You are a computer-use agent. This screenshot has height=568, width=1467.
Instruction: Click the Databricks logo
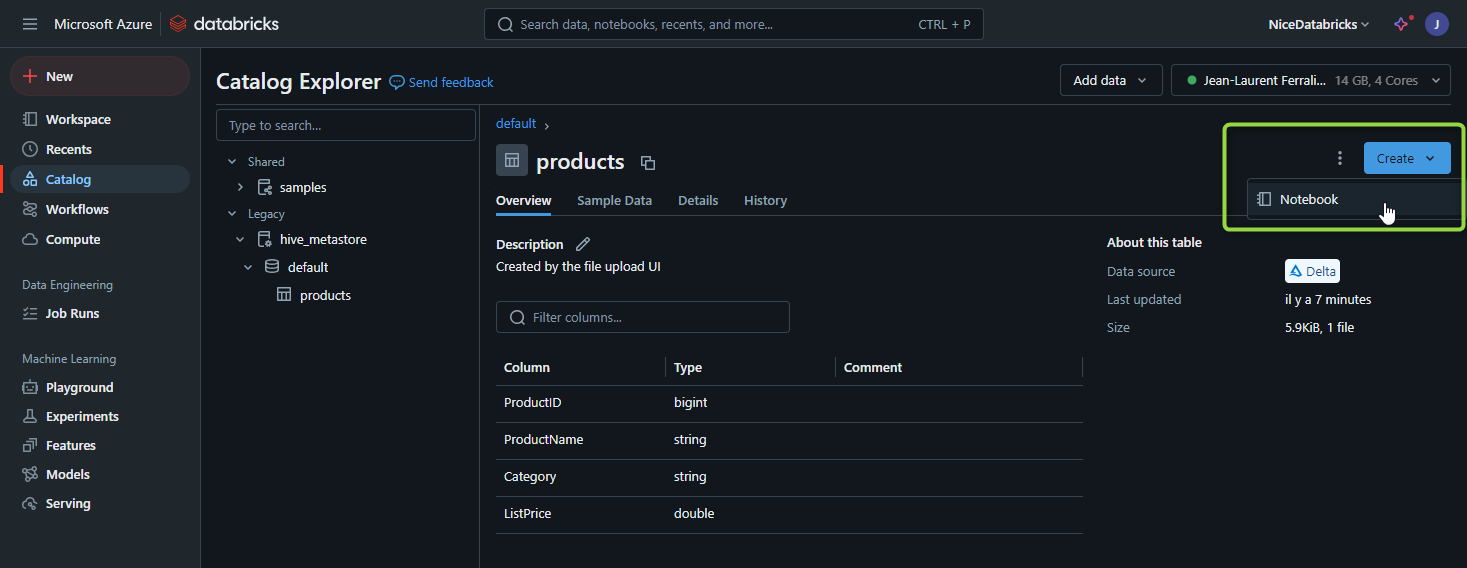pos(224,24)
